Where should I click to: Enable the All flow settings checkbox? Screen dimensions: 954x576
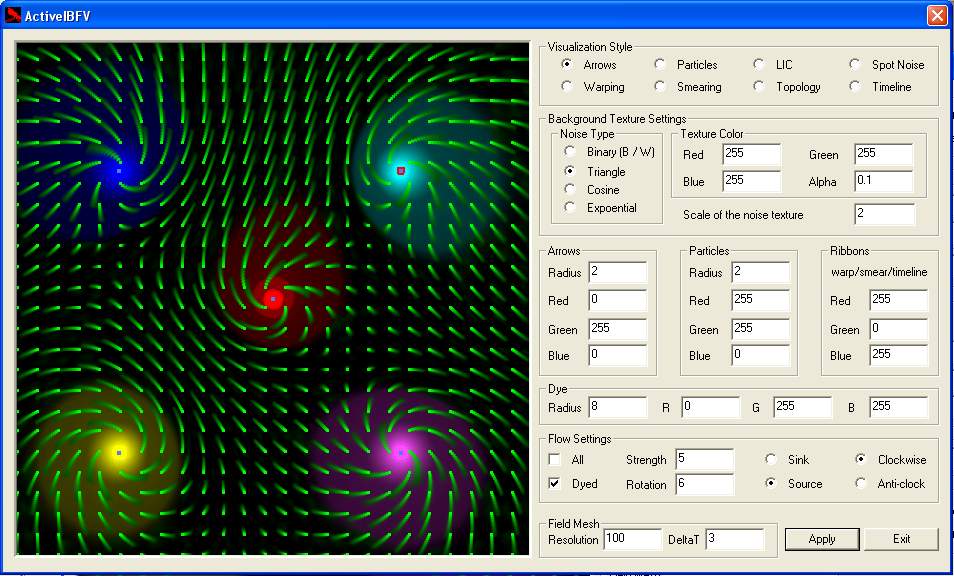[555, 460]
